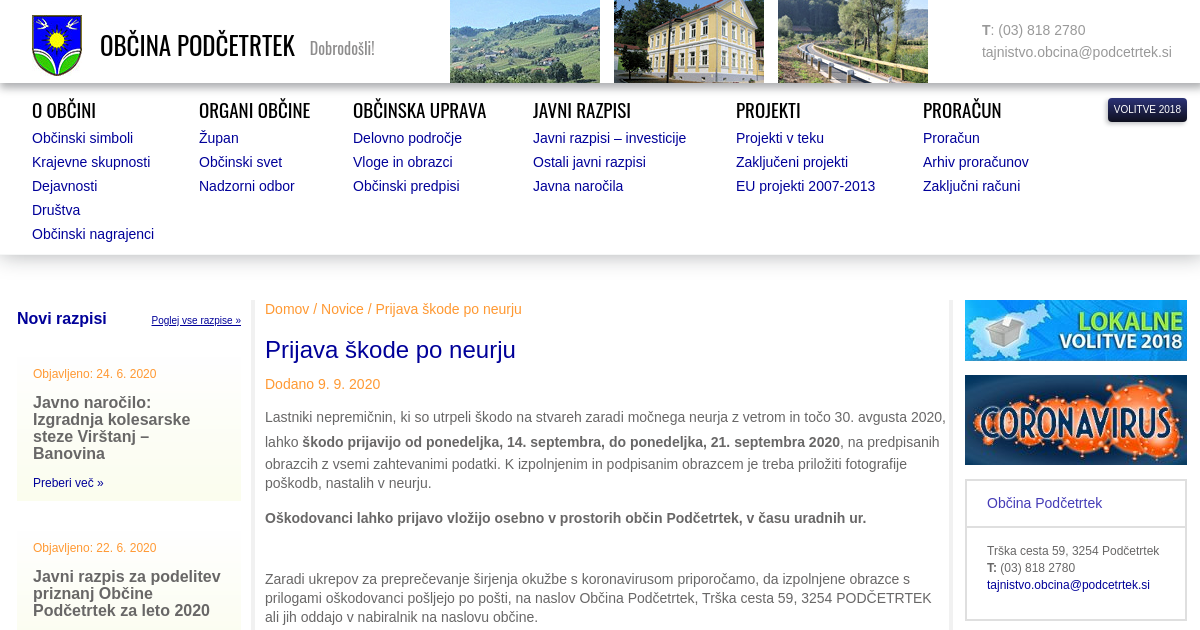This screenshot has height=630, width=1200.
Task: Click Poglej vse razpise link
Action: point(196,321)
